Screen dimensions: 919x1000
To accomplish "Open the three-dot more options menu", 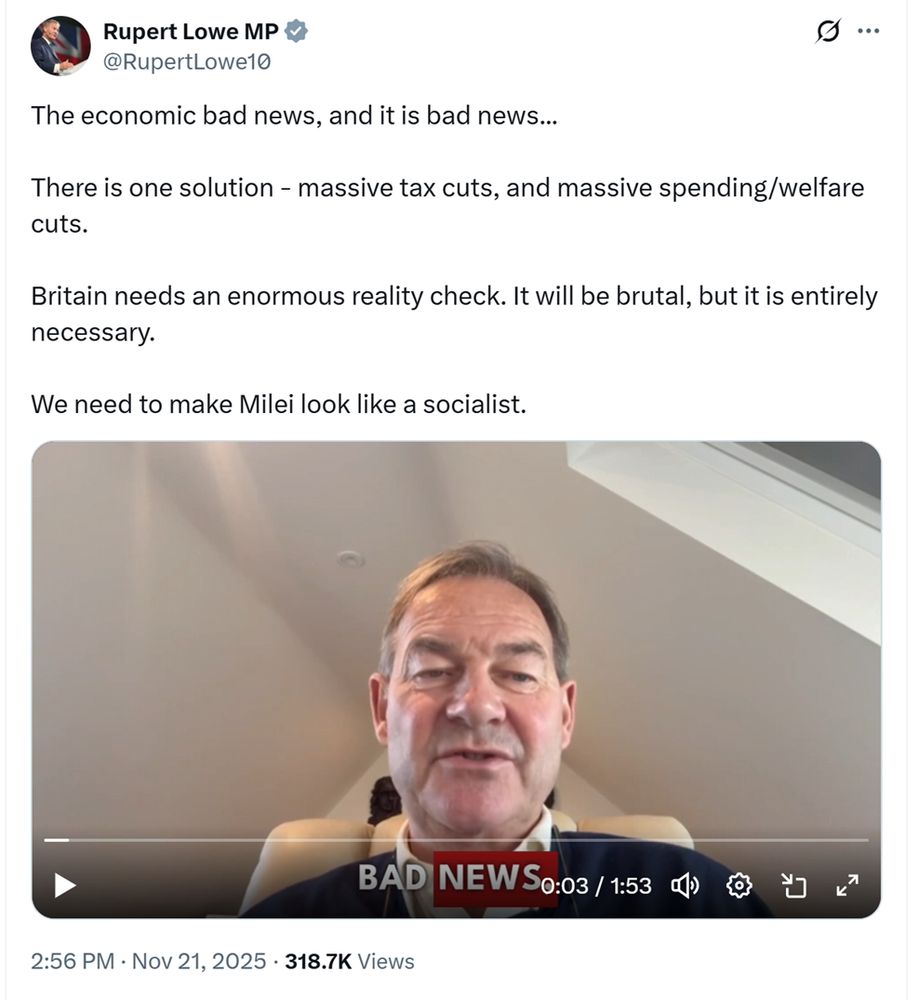I will (x=868, y=31).
